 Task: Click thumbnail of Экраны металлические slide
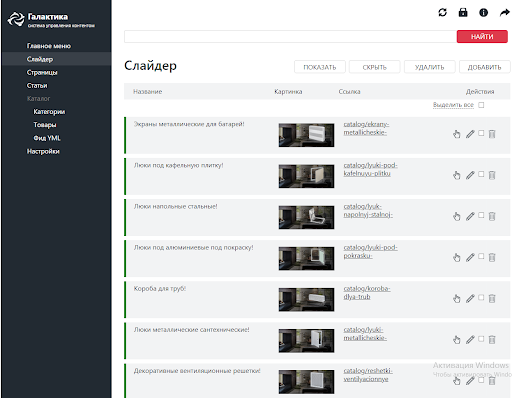click(306, 135)
